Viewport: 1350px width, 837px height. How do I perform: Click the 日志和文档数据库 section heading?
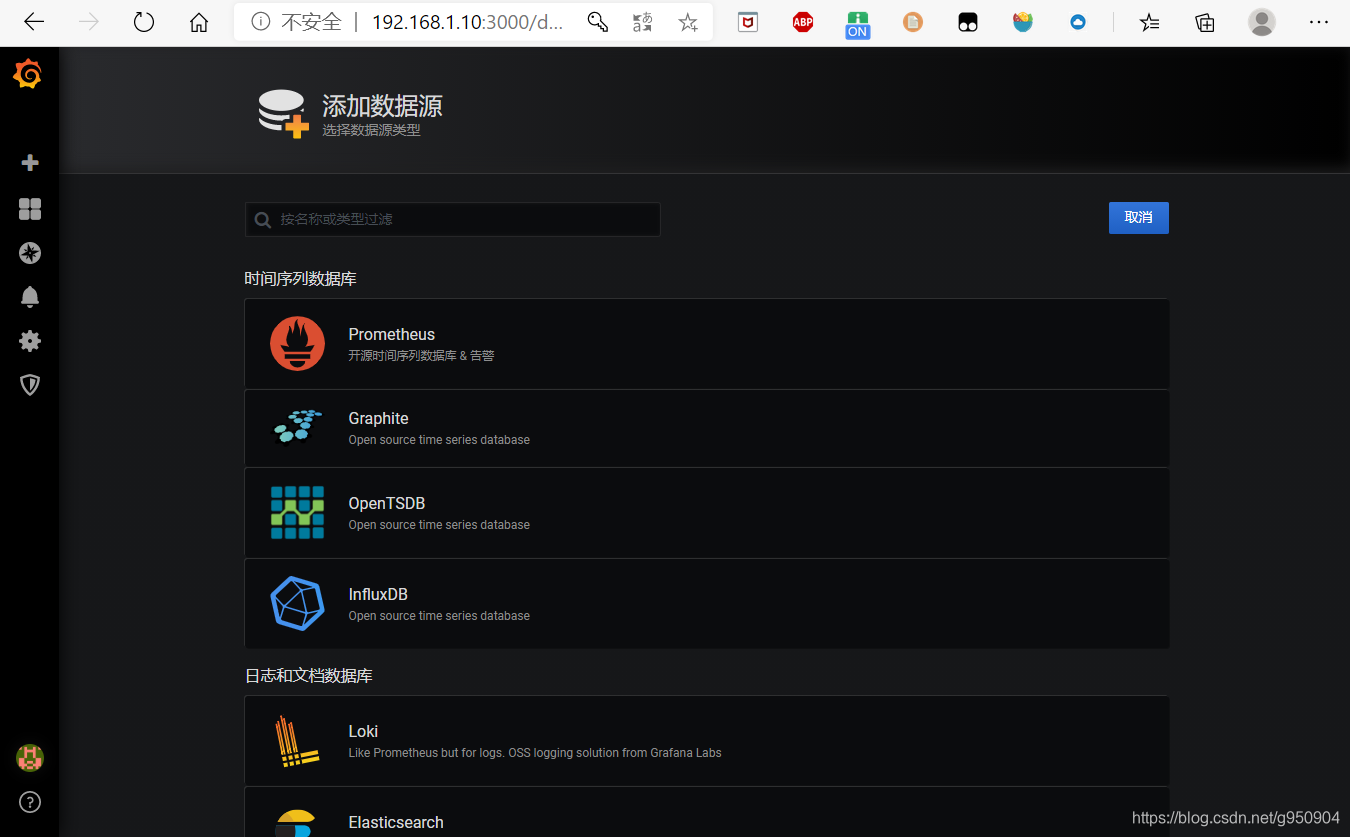tap(309, 676)
